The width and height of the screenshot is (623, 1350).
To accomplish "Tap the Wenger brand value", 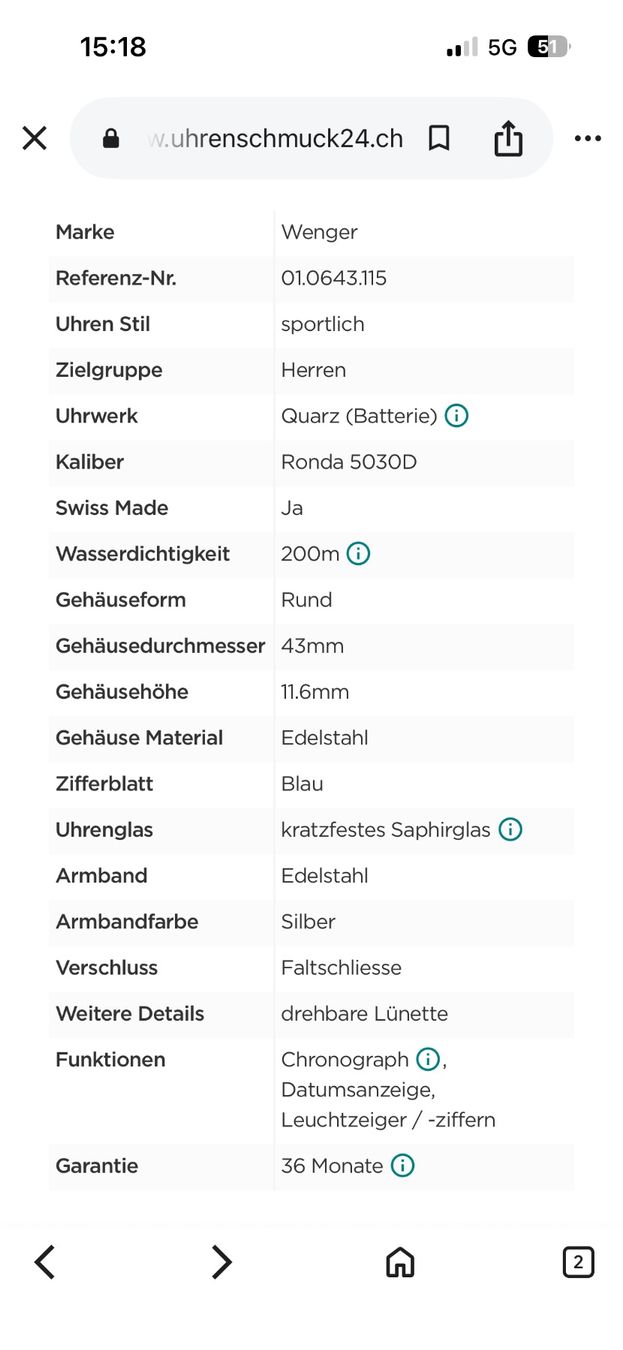I will tap(319, 233).
